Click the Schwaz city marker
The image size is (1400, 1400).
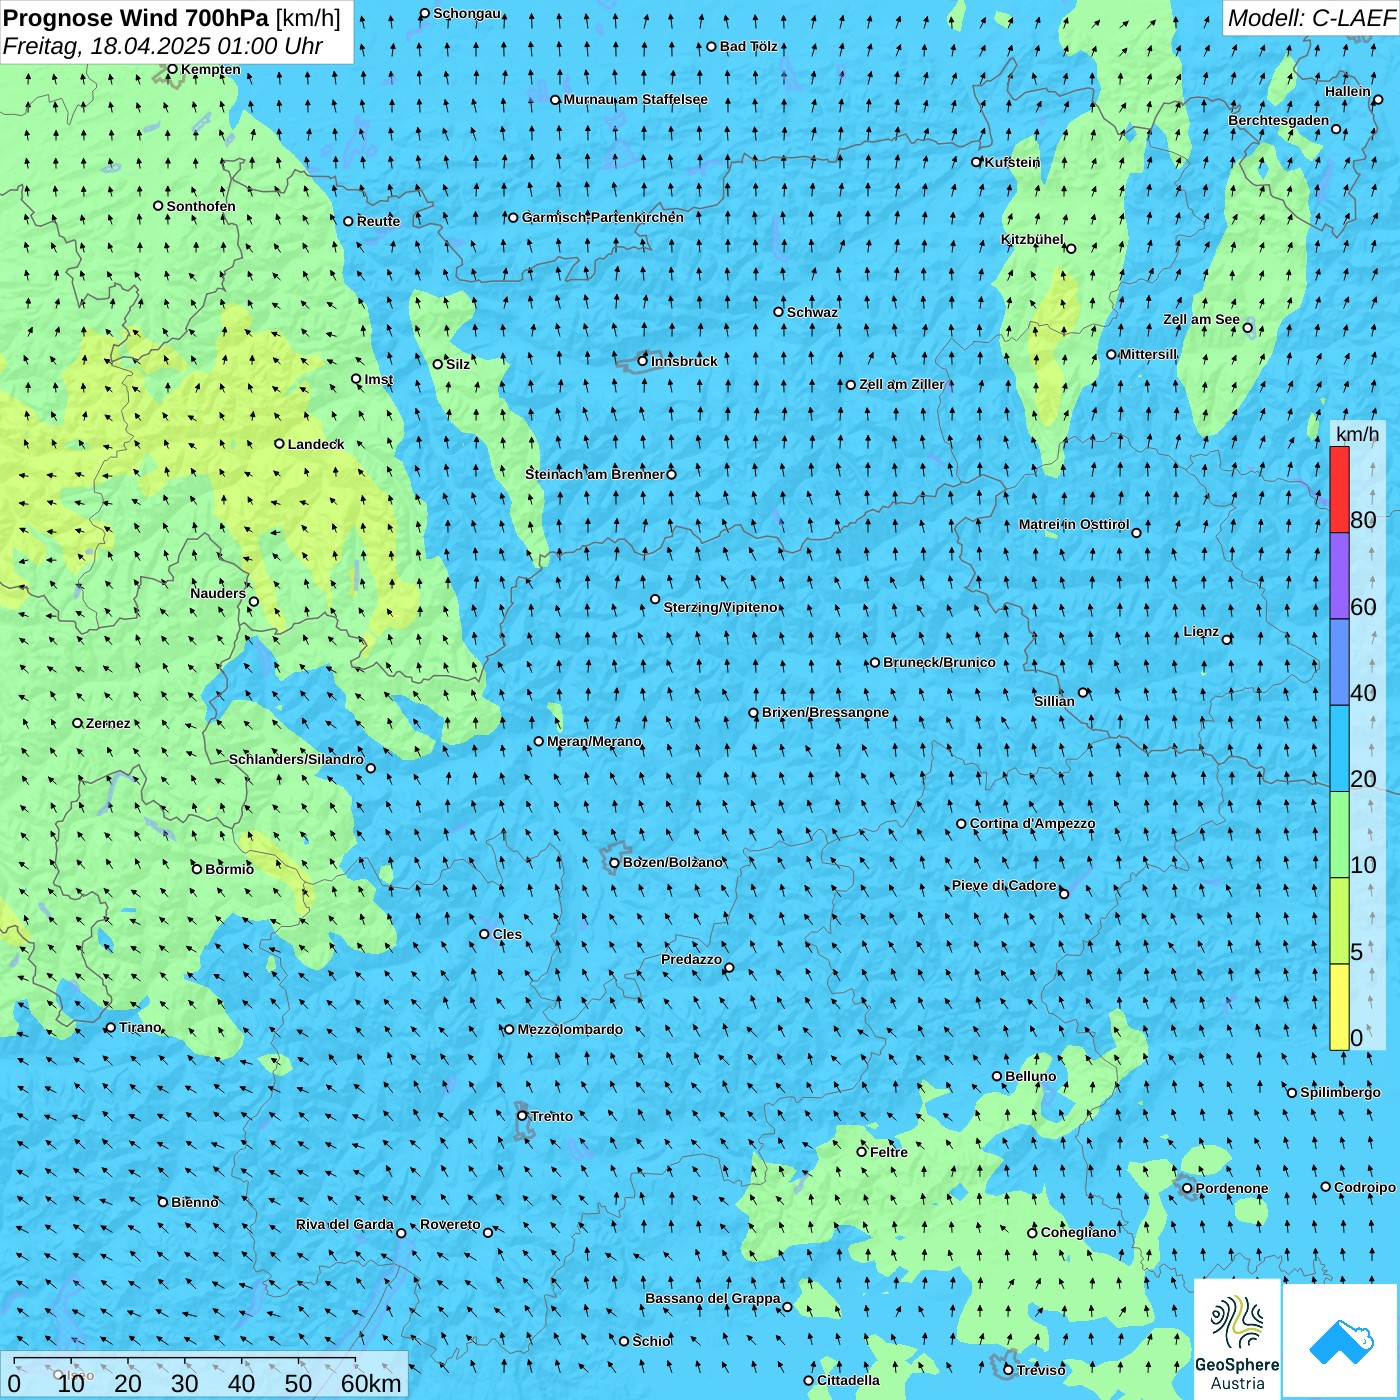coord(779,312)
